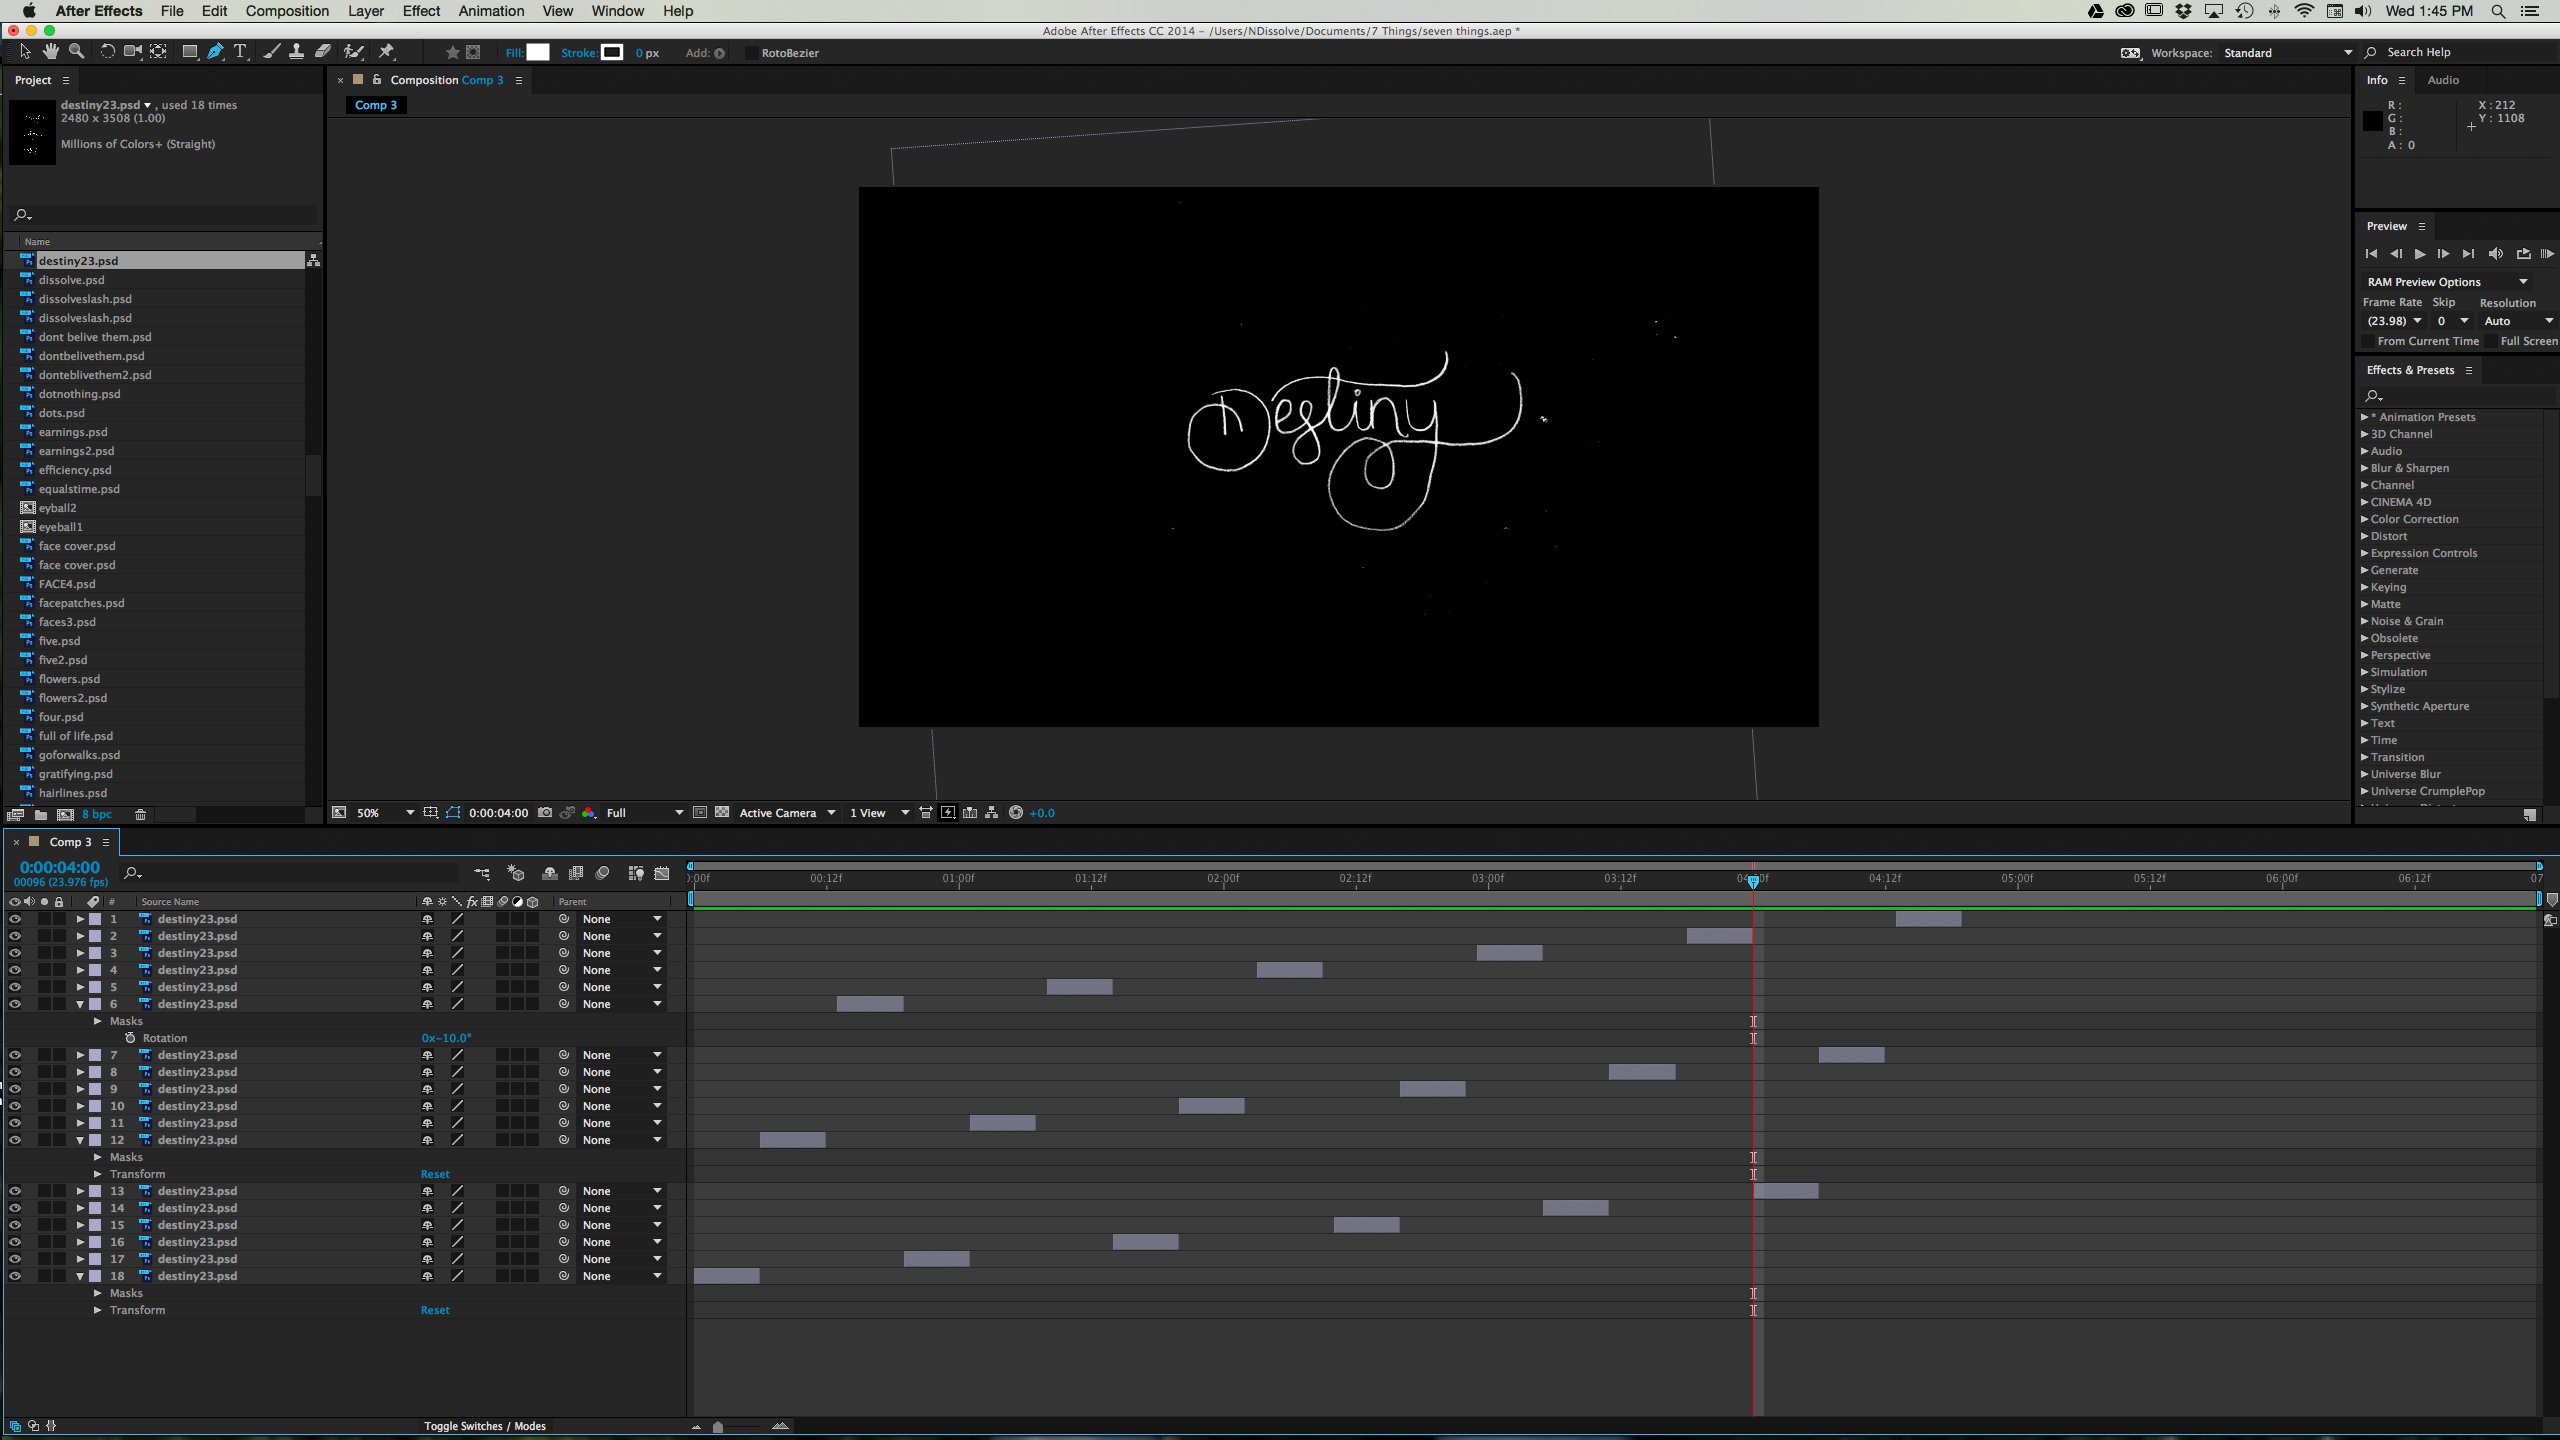Viewport: 2560px width, 1440px height.
Task: Create a new folder in Project panel
Action: [x=41, y=815]
